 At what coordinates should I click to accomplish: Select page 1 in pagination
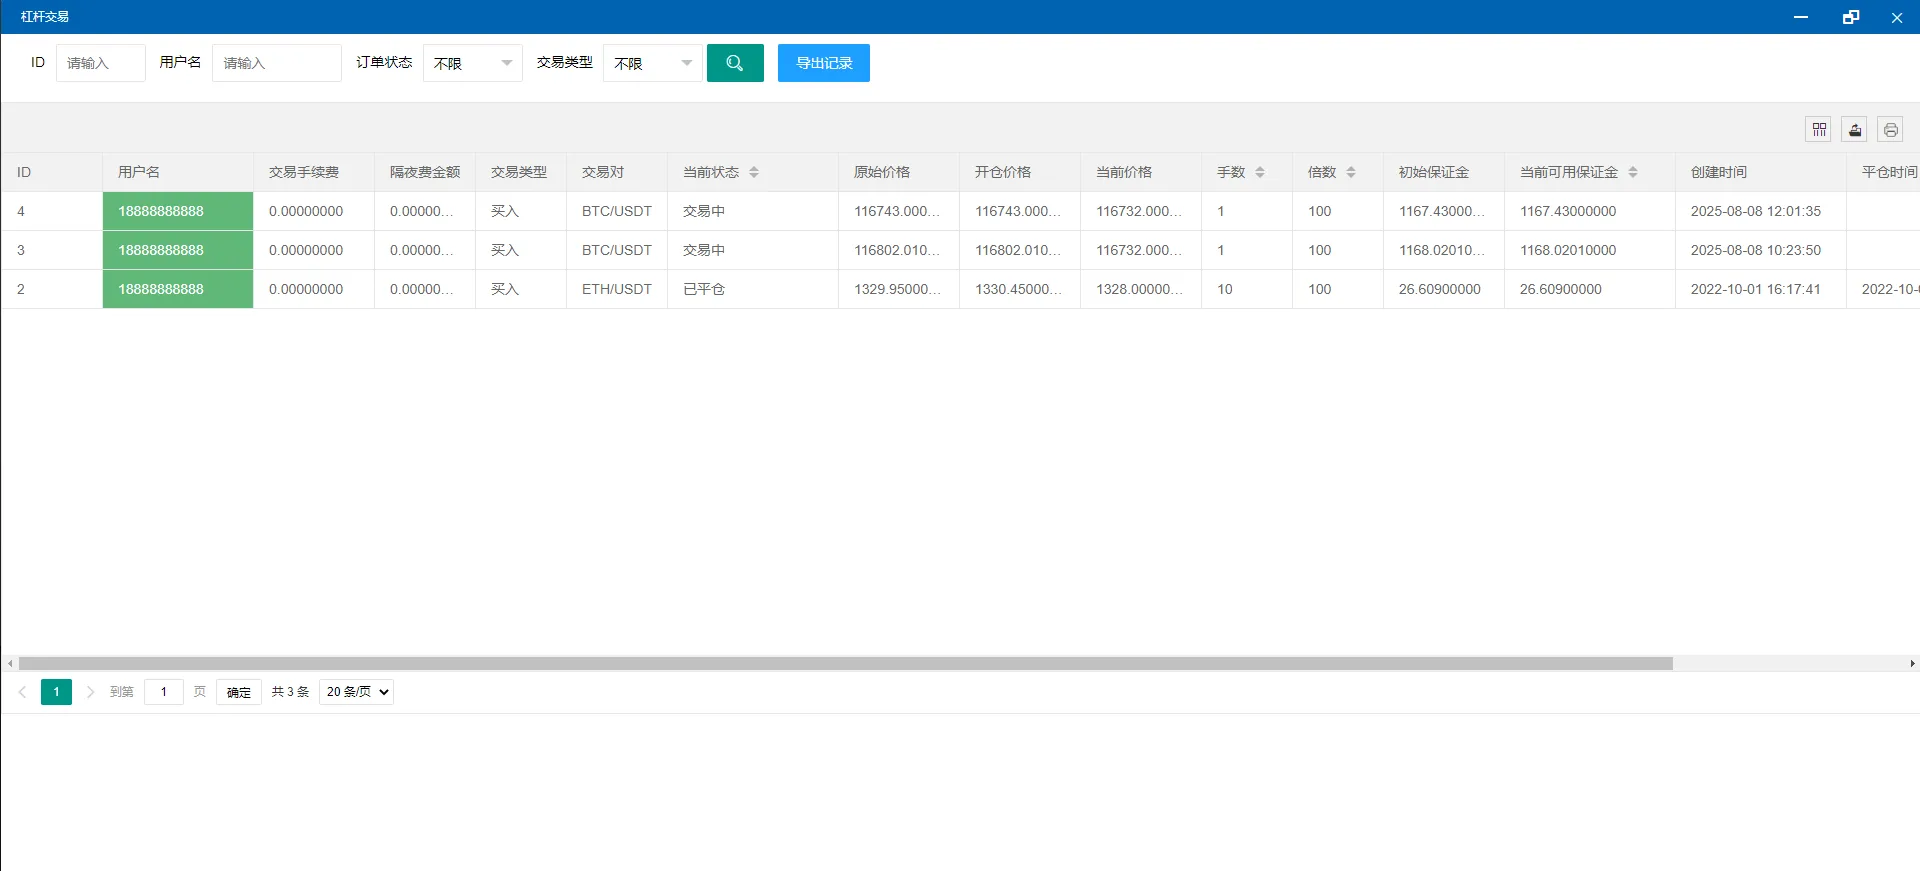[x=56, y=692]
